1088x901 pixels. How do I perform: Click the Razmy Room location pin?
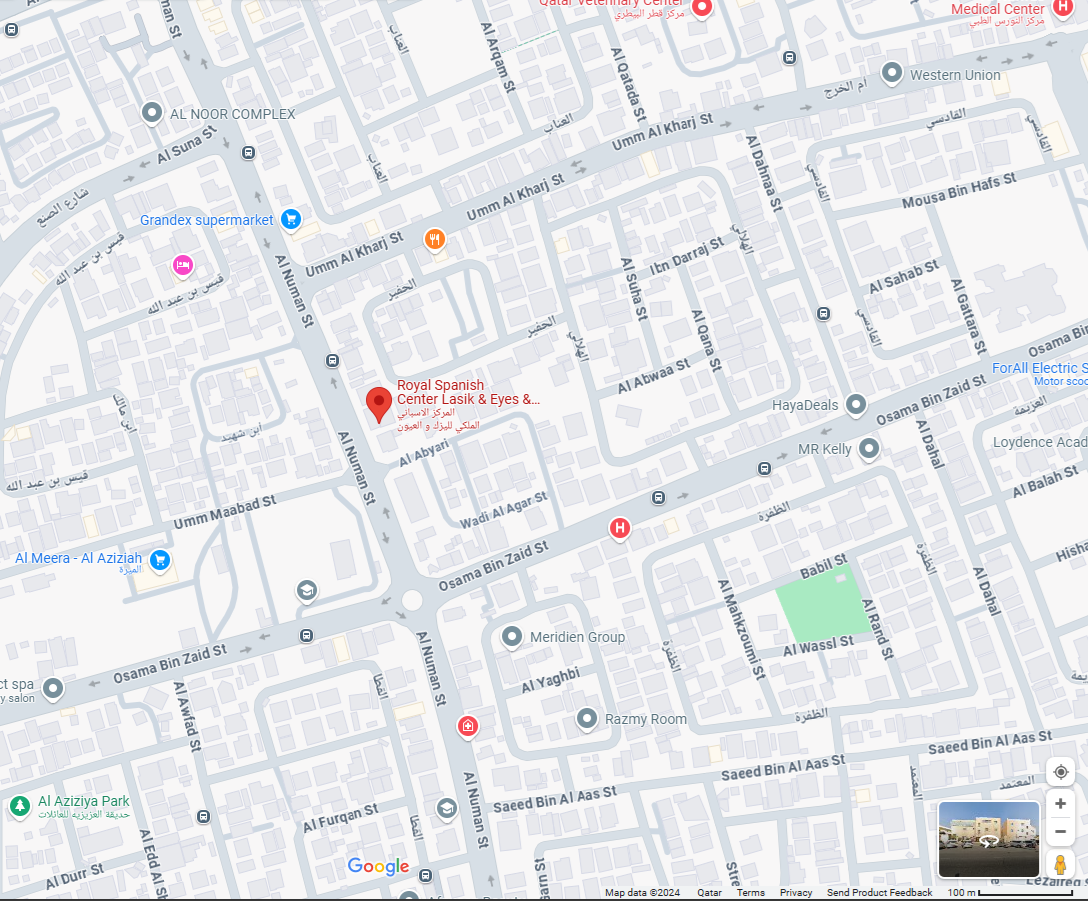pyautogui.click(x=587, y=719)
